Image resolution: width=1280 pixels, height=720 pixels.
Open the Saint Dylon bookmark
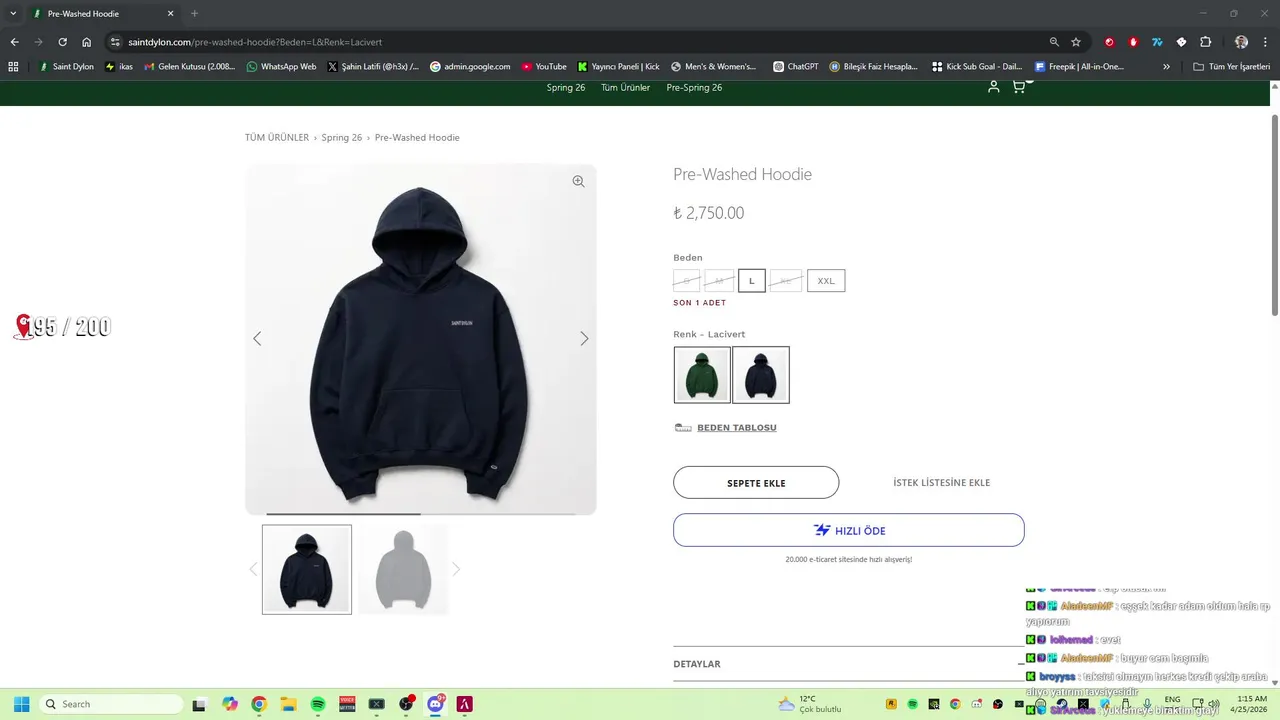66,67
